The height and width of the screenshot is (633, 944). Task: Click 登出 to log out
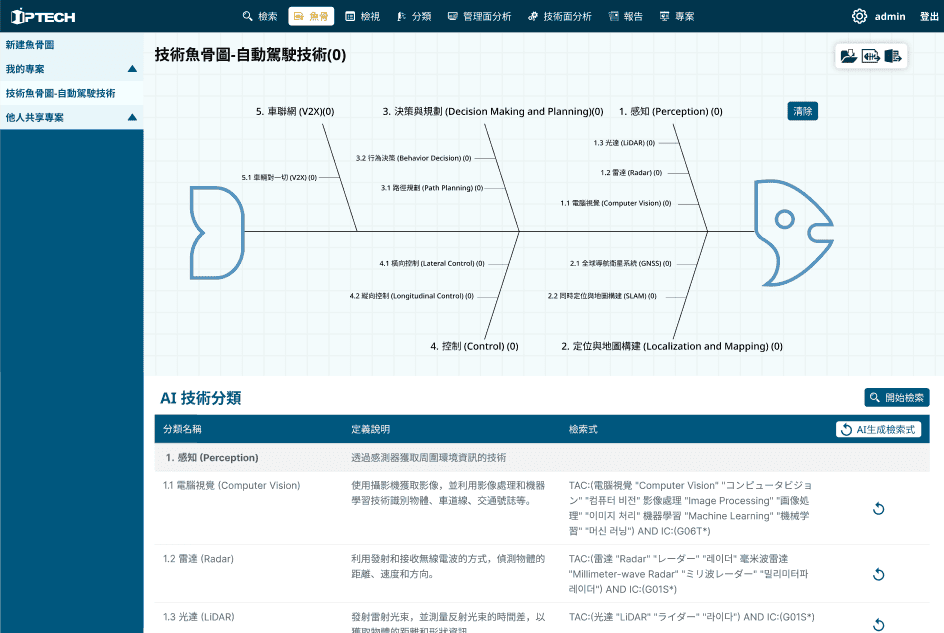[929, 16]
